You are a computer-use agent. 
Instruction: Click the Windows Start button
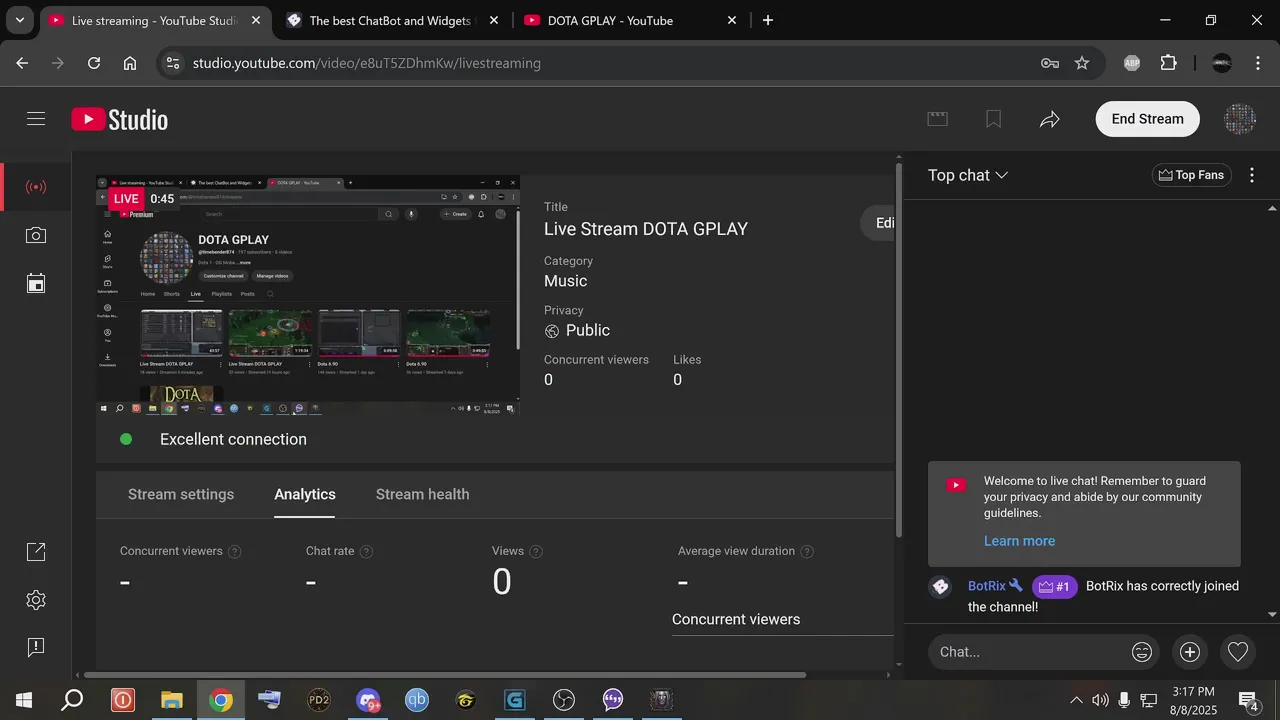pos(24,700)
